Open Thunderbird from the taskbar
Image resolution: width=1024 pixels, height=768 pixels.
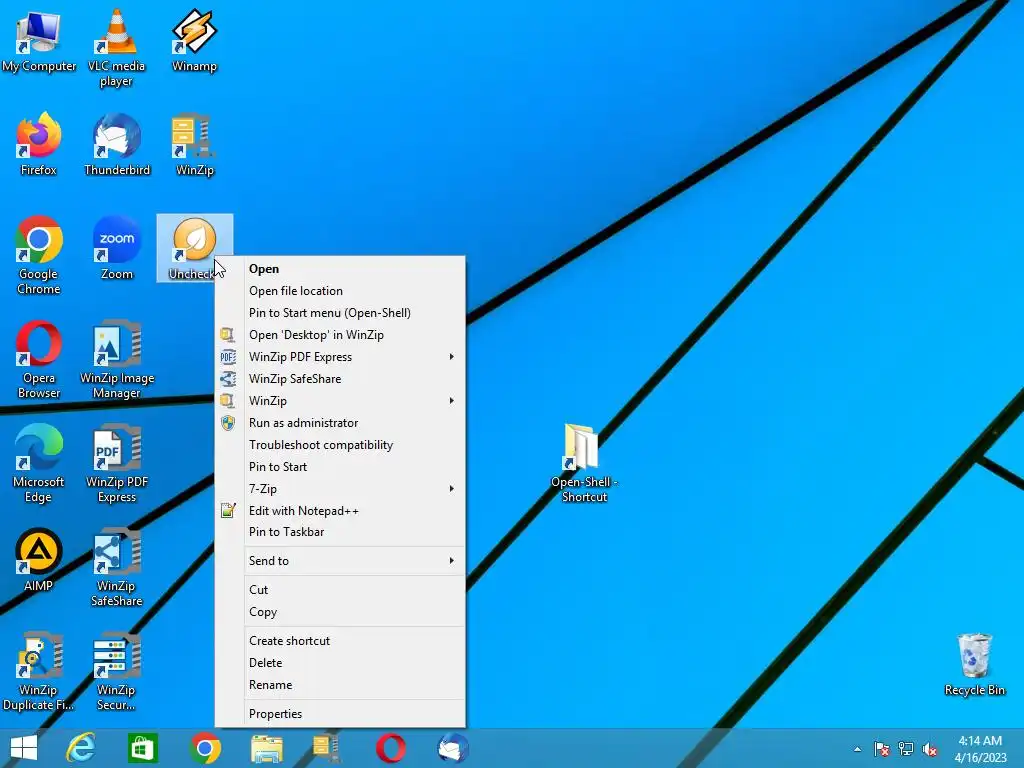click(x=453, y=748)
